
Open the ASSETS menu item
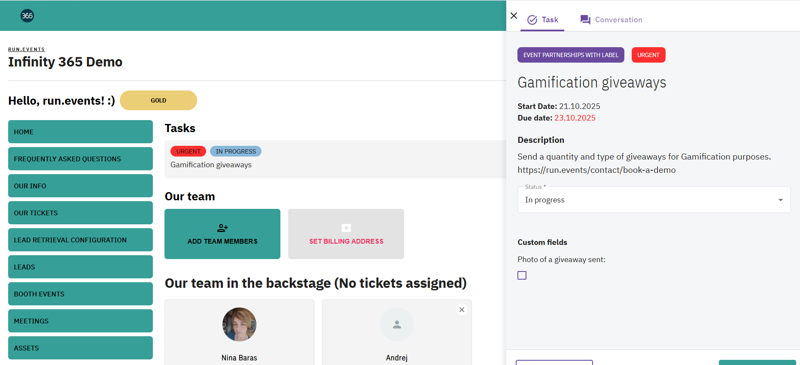(x=81, y=348)
